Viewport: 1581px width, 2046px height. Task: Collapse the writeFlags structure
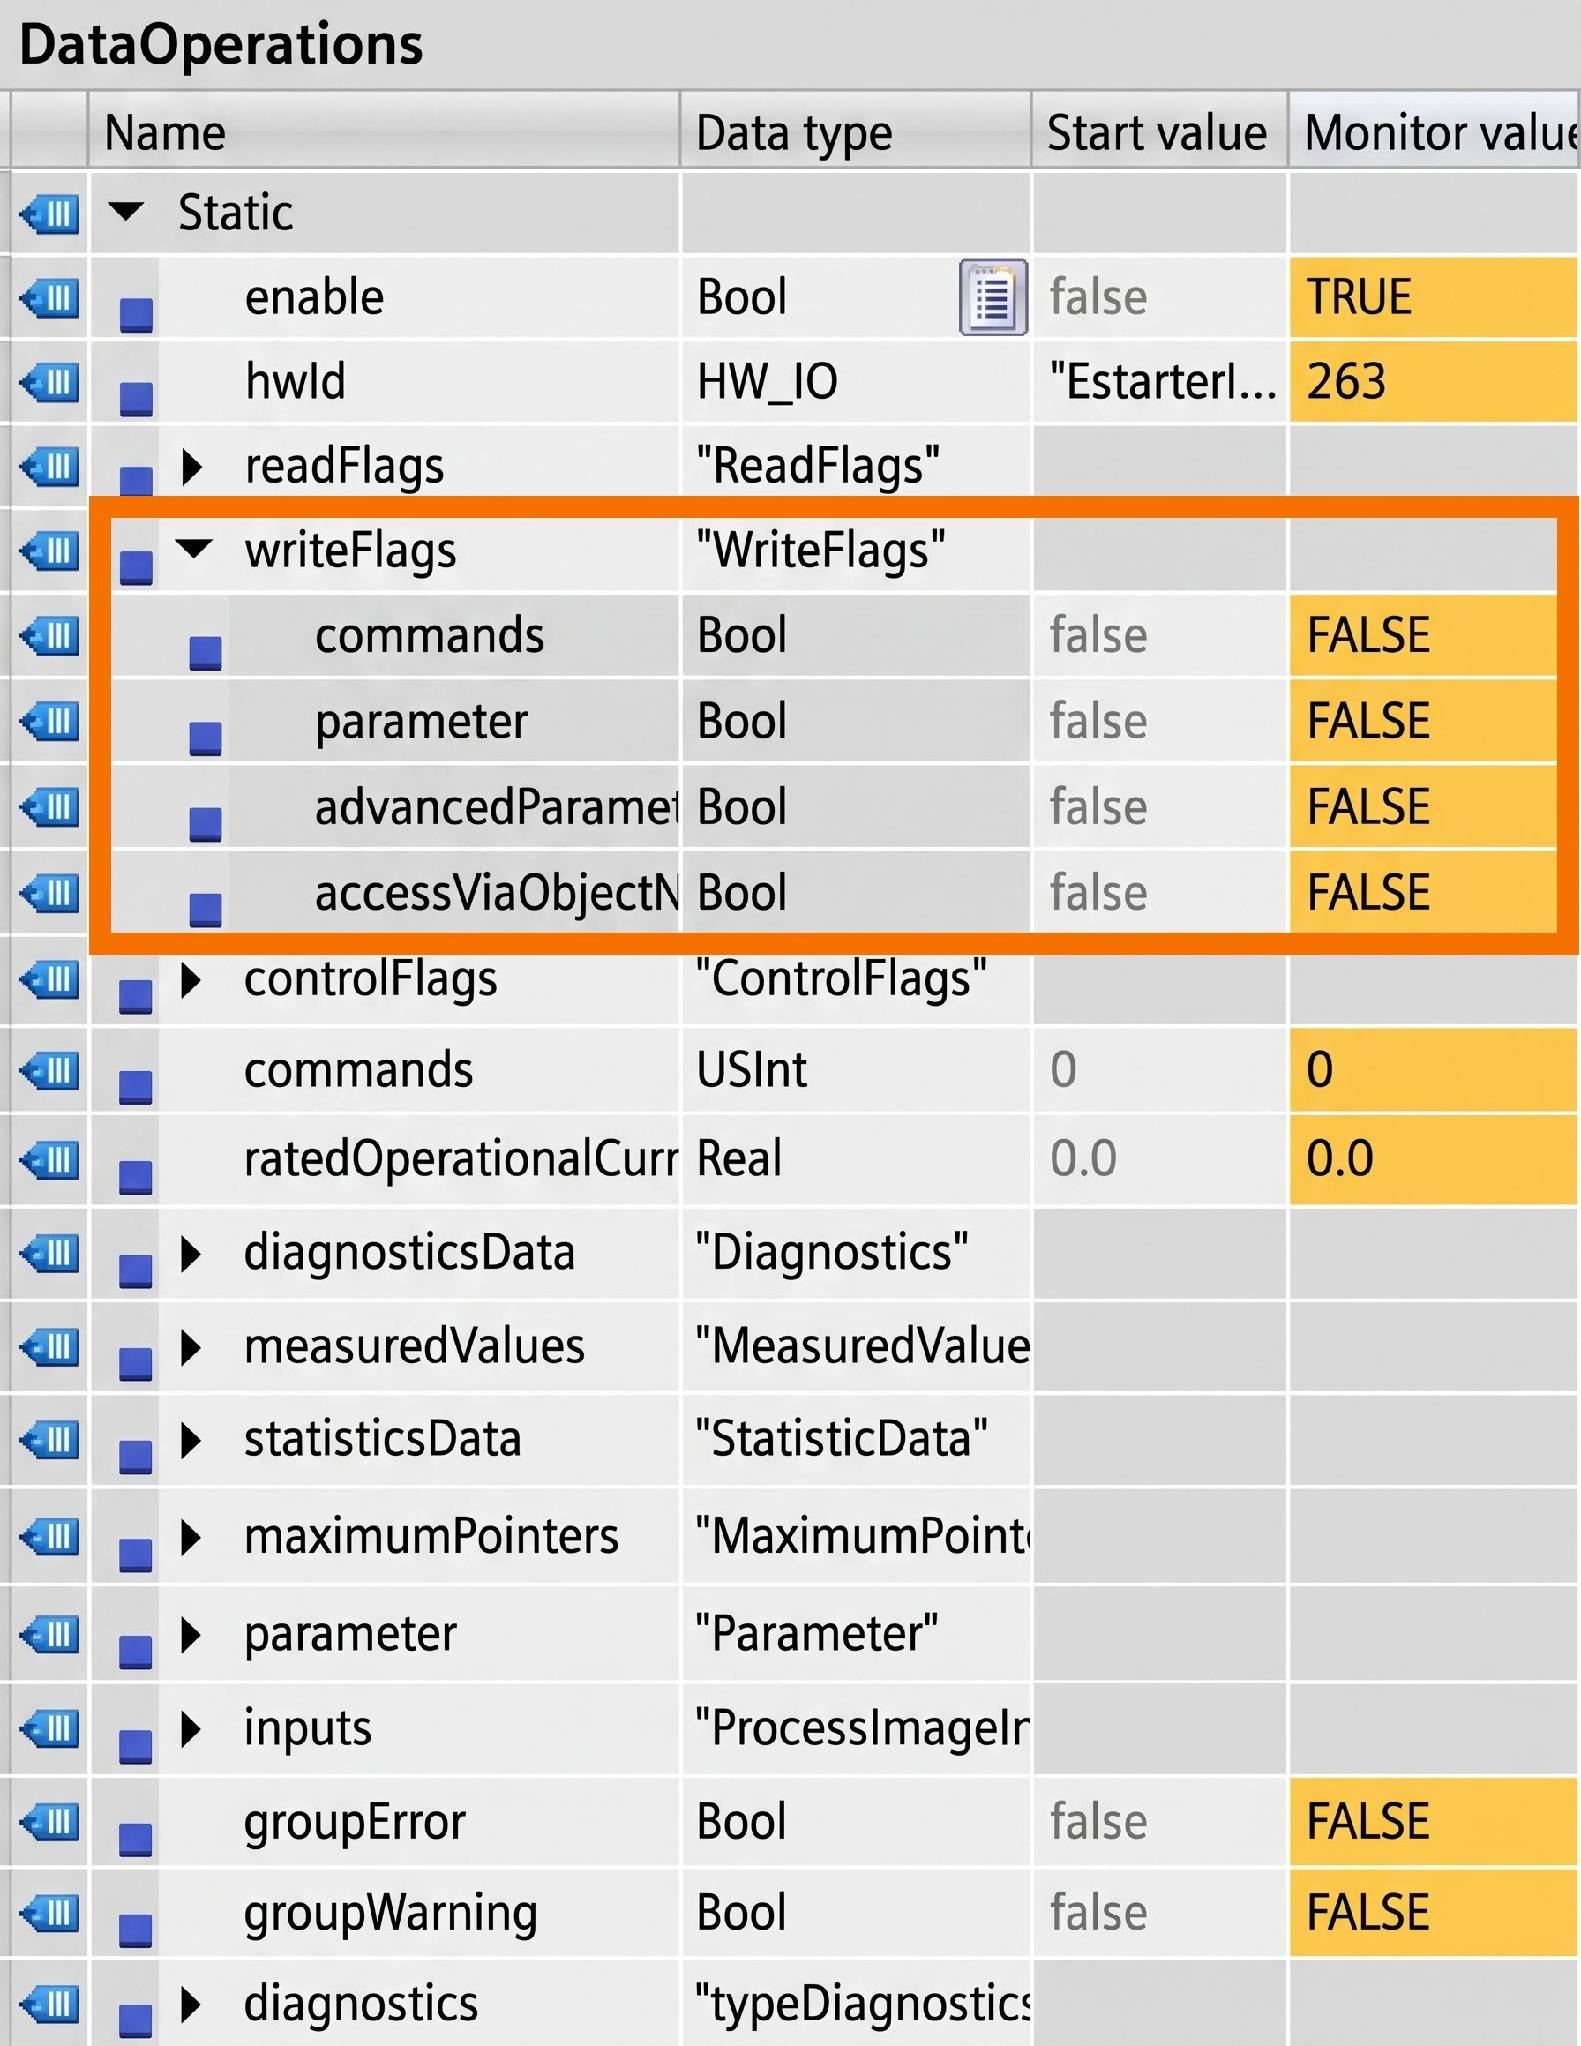point(195,549)
